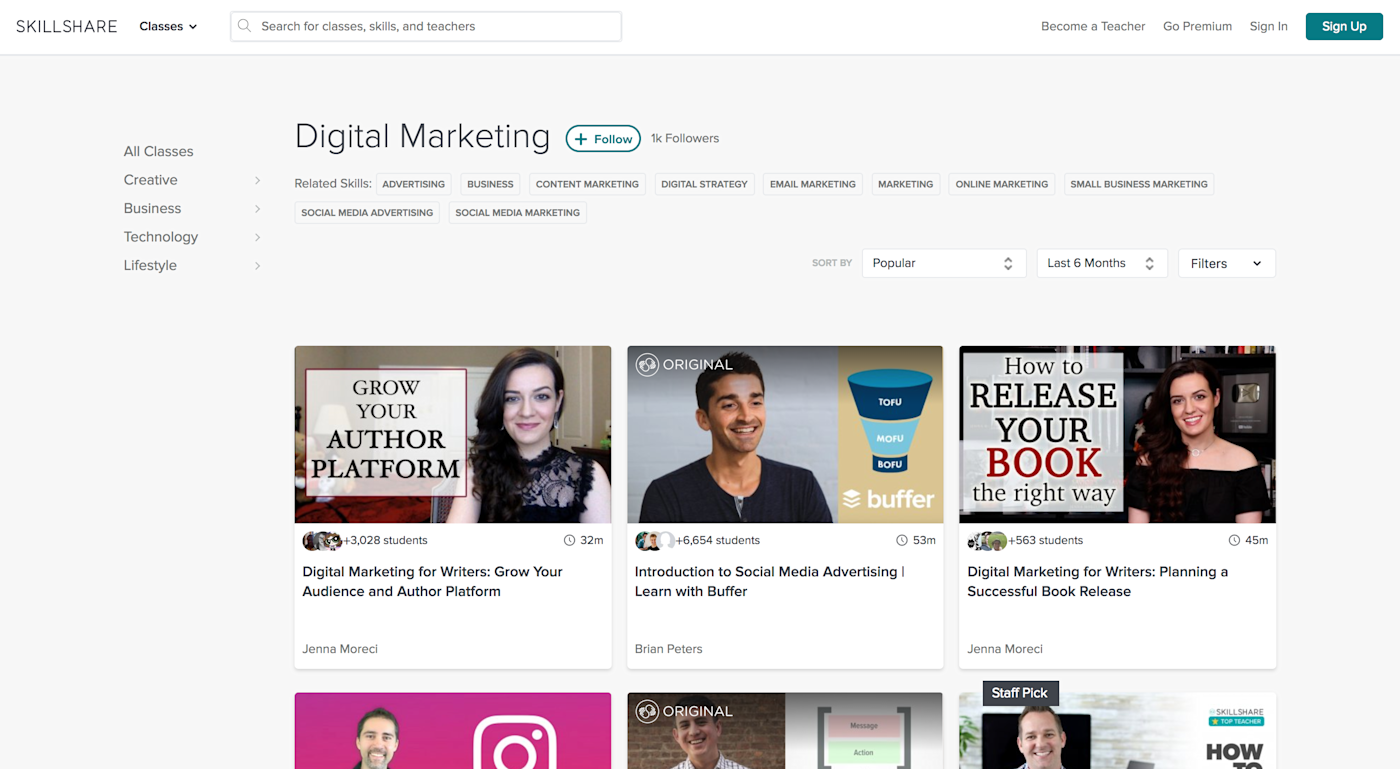Expand the Technology category chevron
1400x769 pixels.
coord(257,237)
